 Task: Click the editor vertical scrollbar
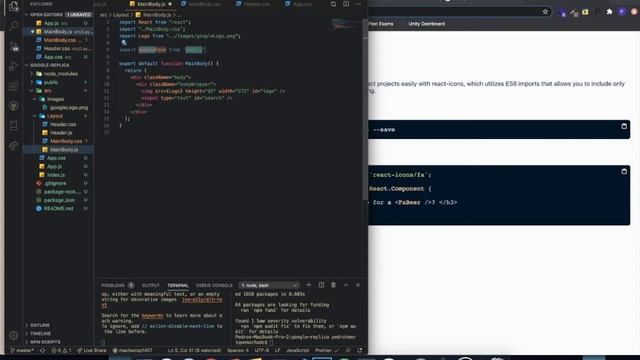365,110
